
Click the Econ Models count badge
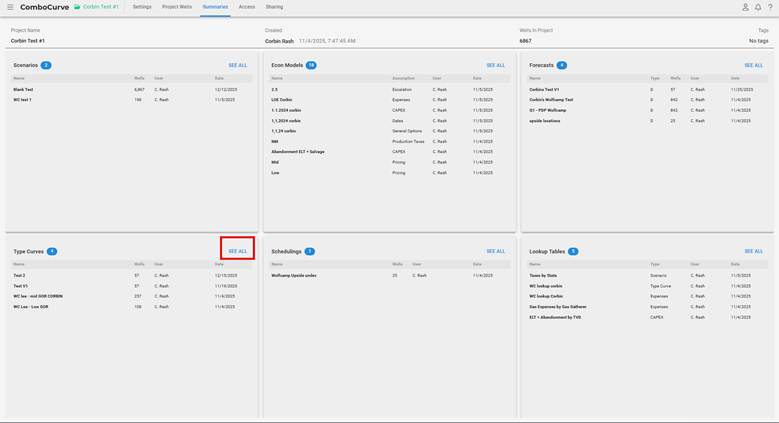point(311,65)
